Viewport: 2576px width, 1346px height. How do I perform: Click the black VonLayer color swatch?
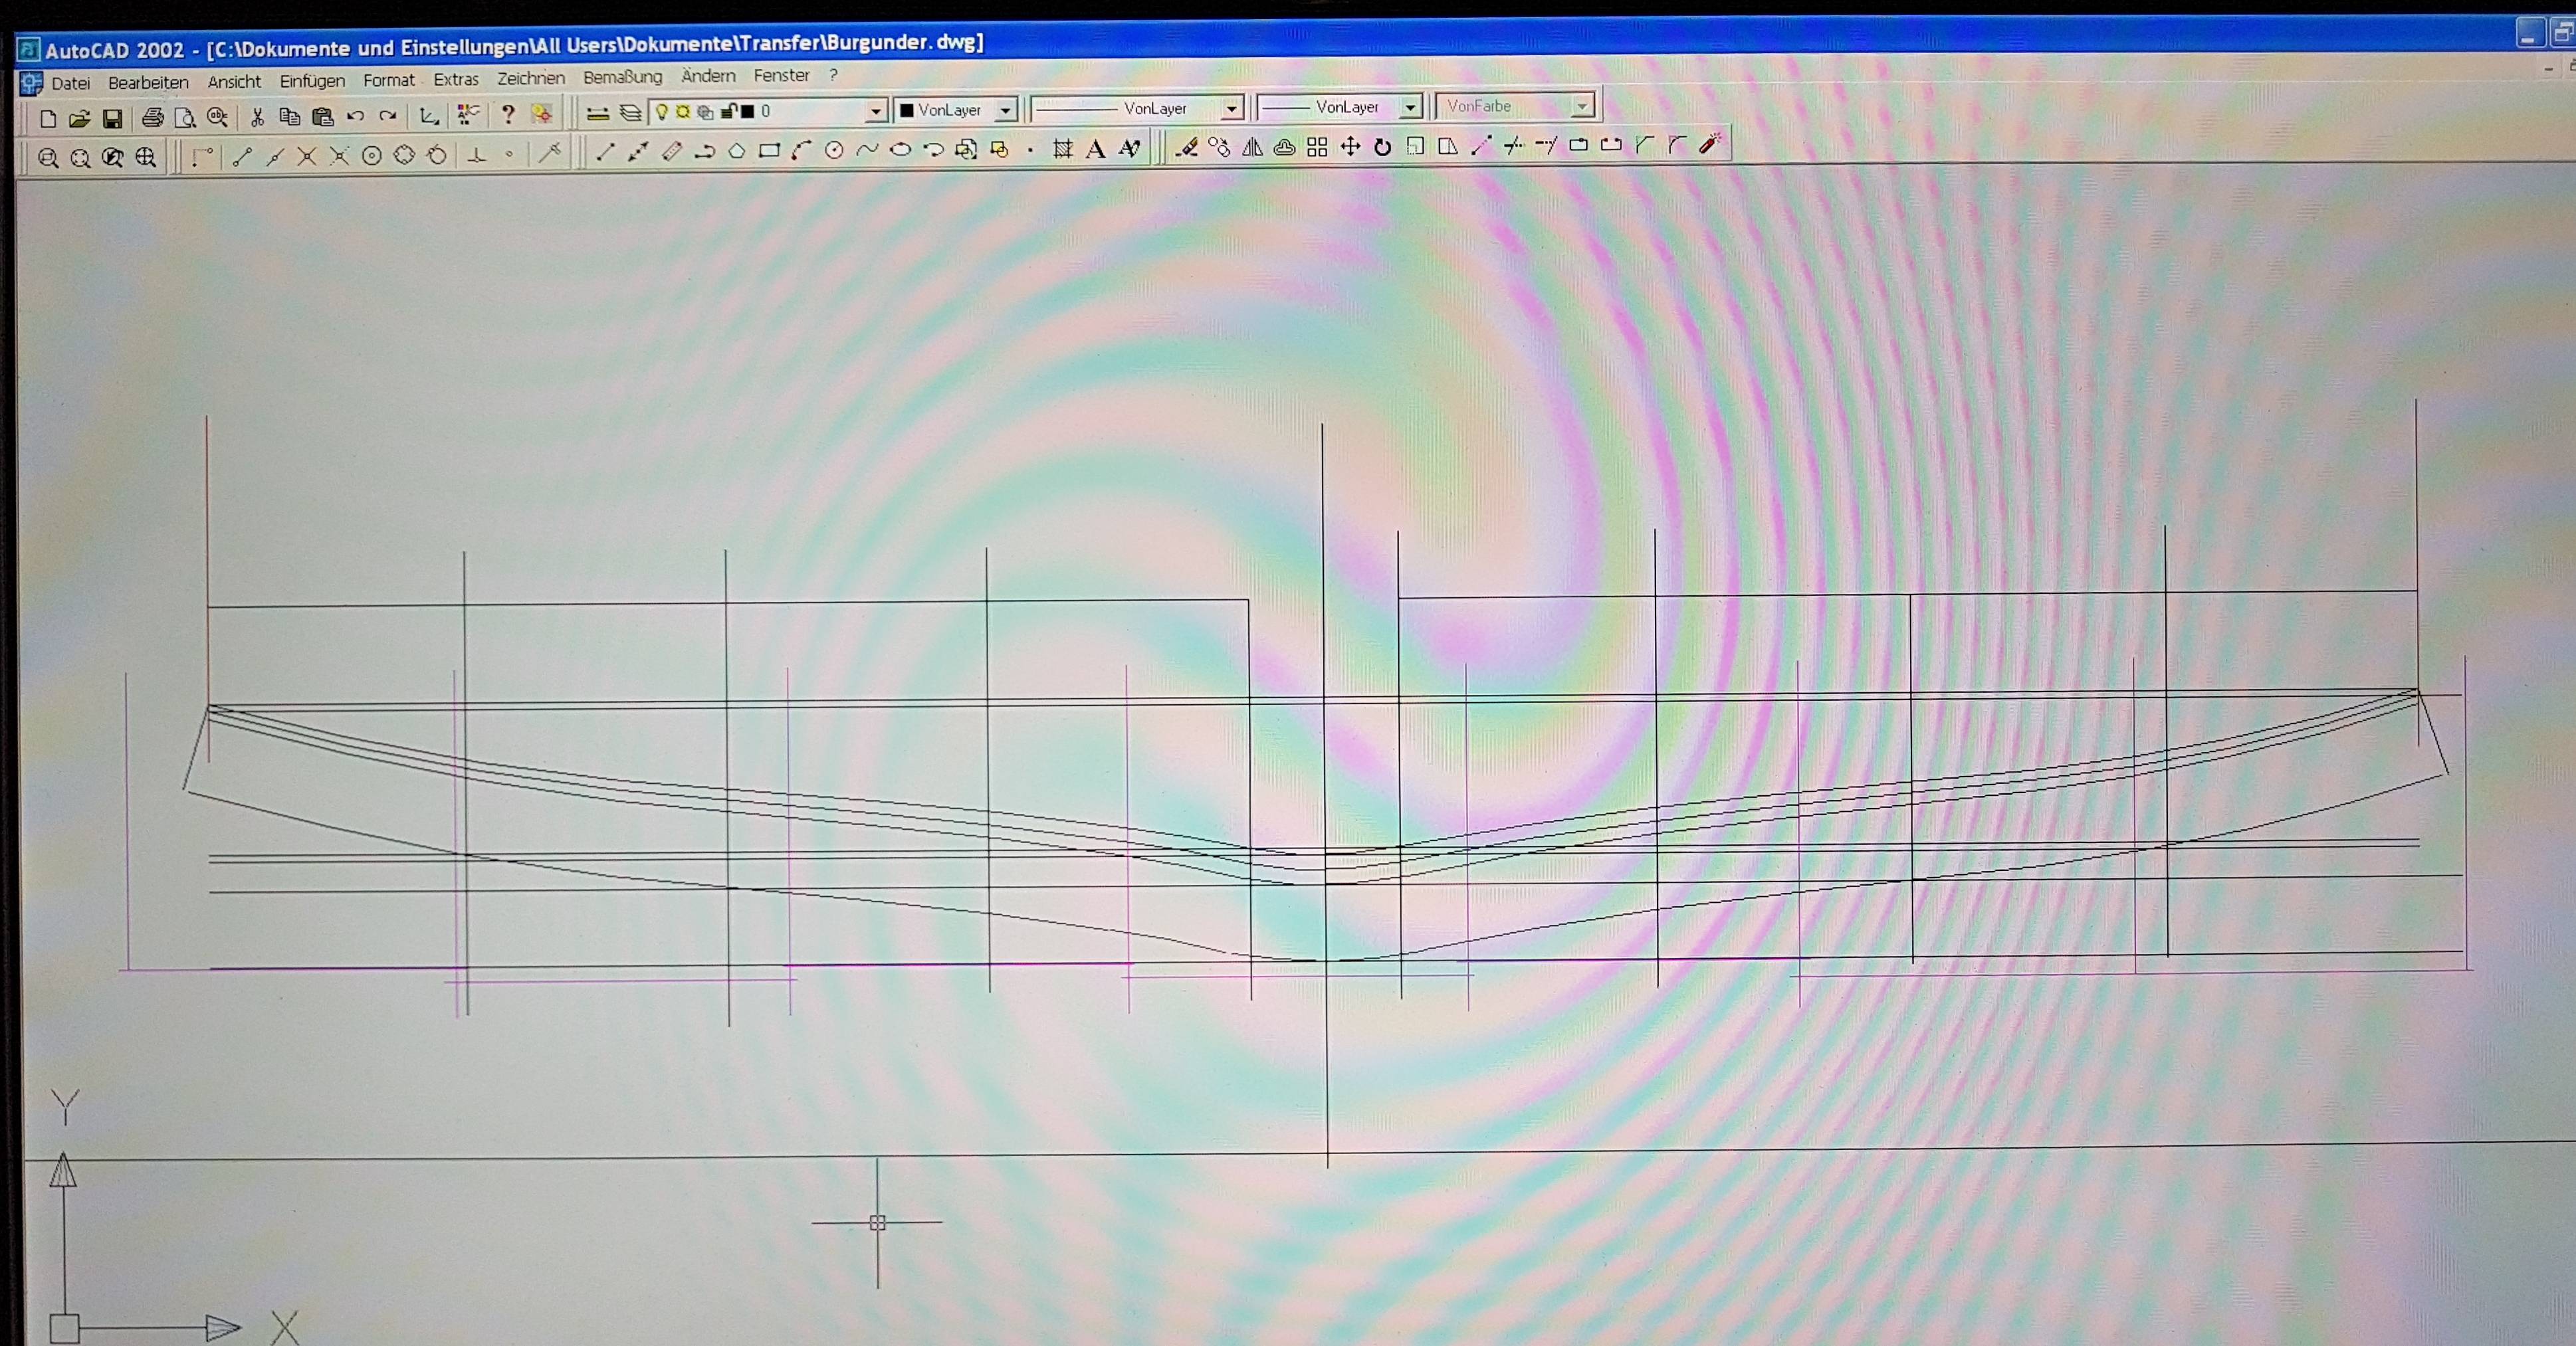(x=907, y=110)
